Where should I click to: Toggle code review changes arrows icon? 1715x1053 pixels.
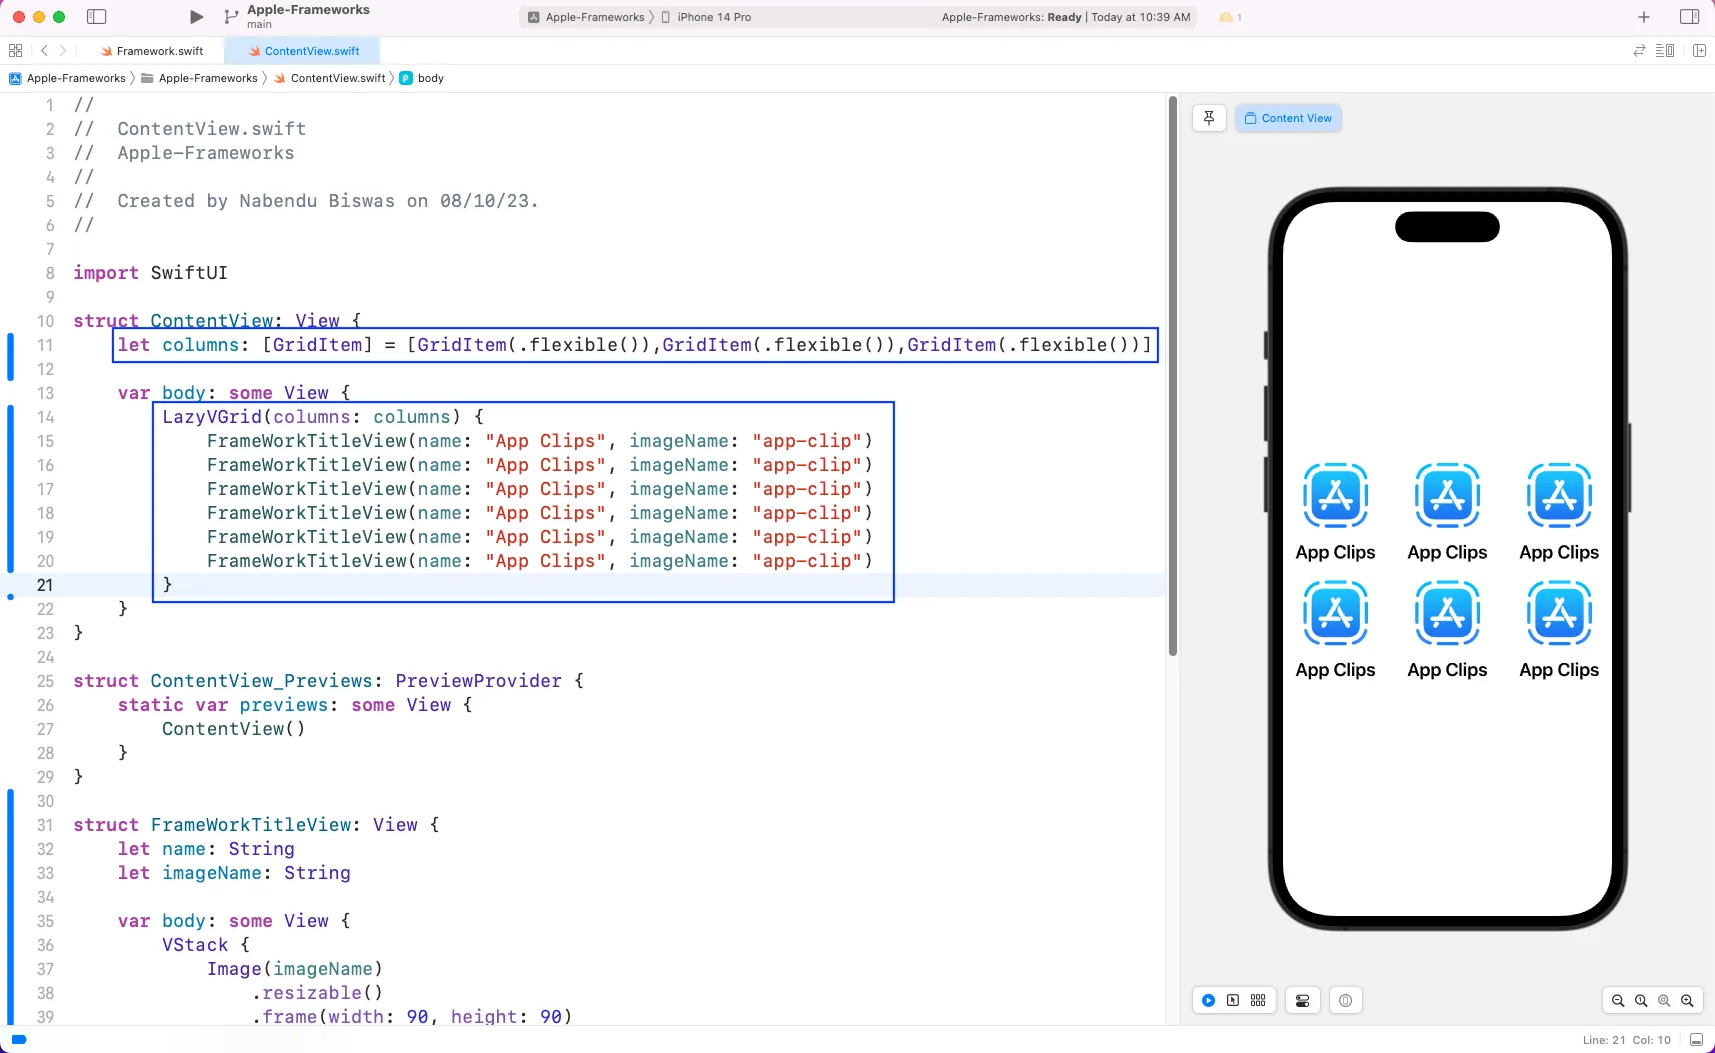1639,50
